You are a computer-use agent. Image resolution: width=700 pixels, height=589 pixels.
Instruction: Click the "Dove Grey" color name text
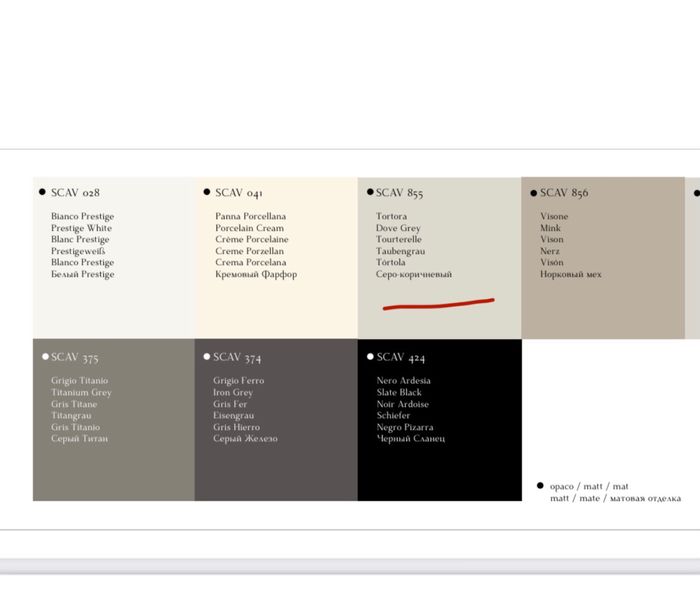point(398,228)
